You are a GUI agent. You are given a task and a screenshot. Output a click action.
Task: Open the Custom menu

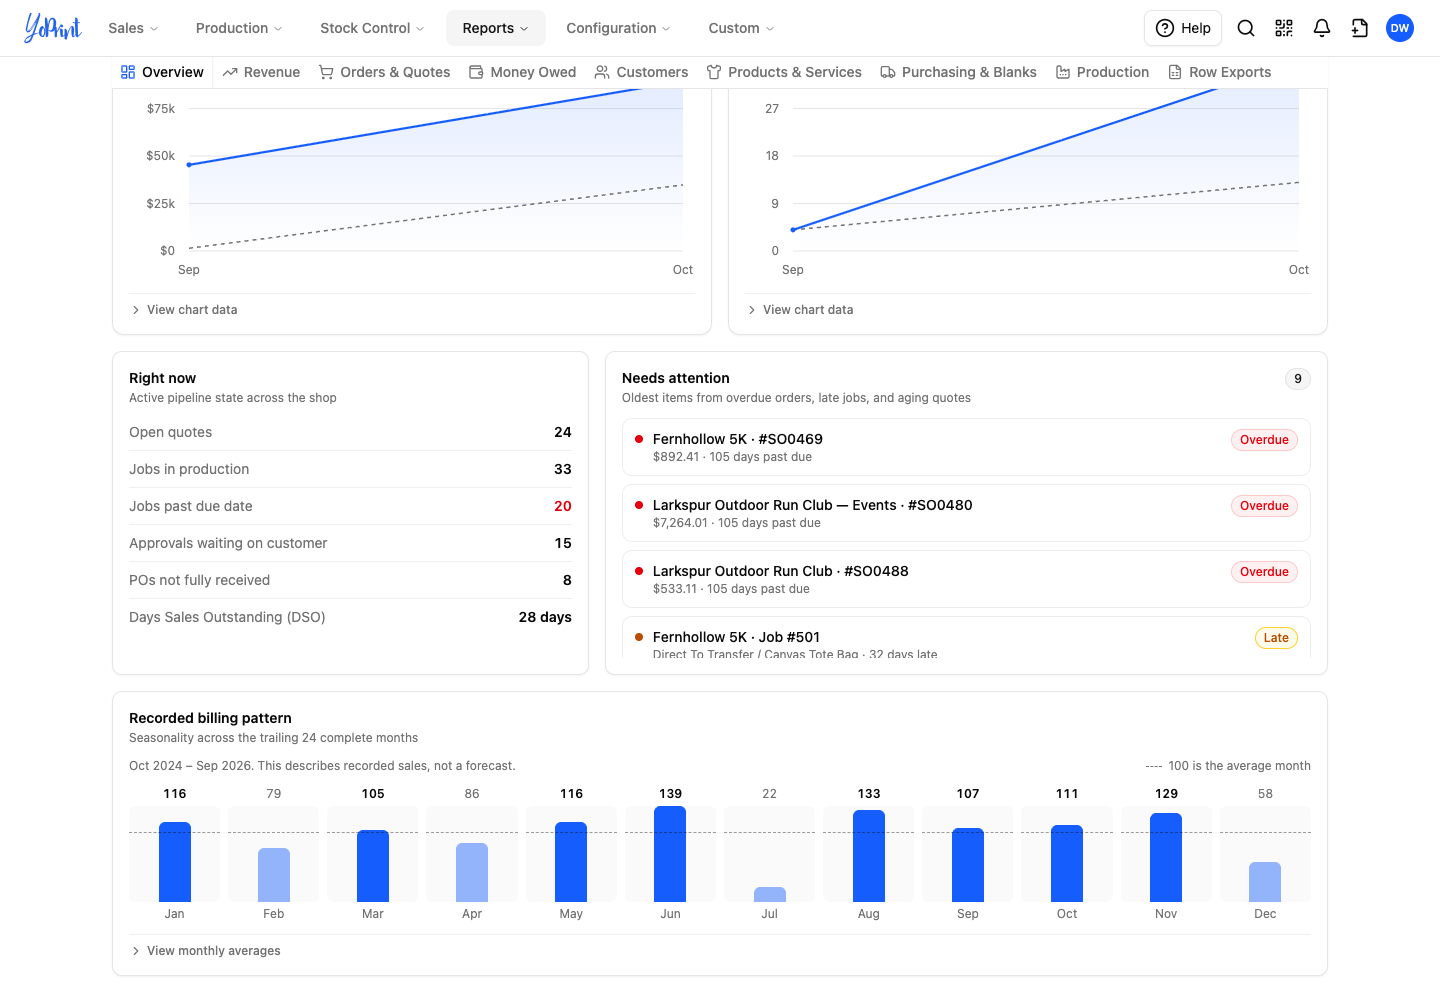click(741, 28)
